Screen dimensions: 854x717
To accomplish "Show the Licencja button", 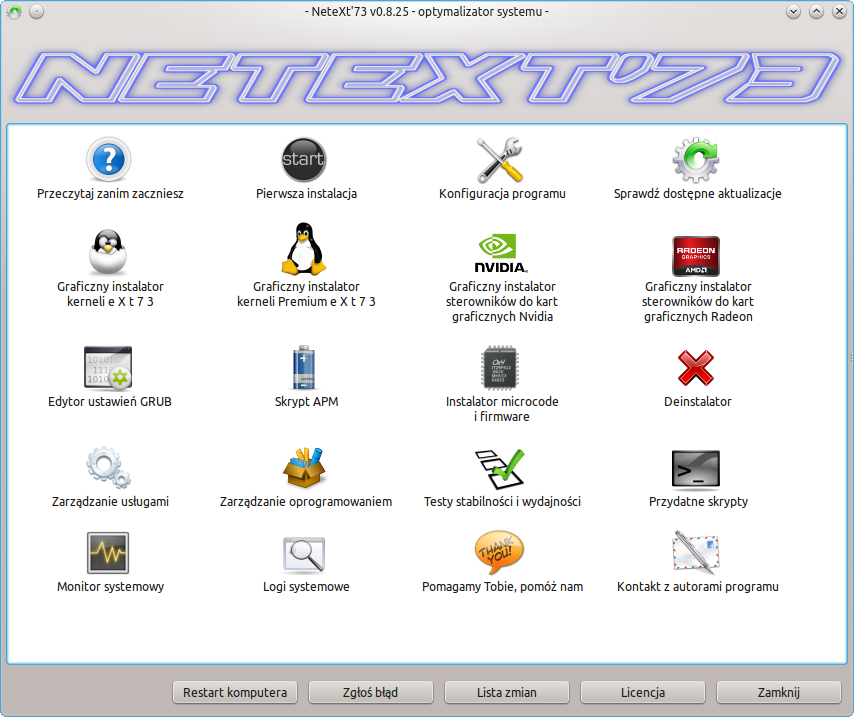I will point(643,692).
